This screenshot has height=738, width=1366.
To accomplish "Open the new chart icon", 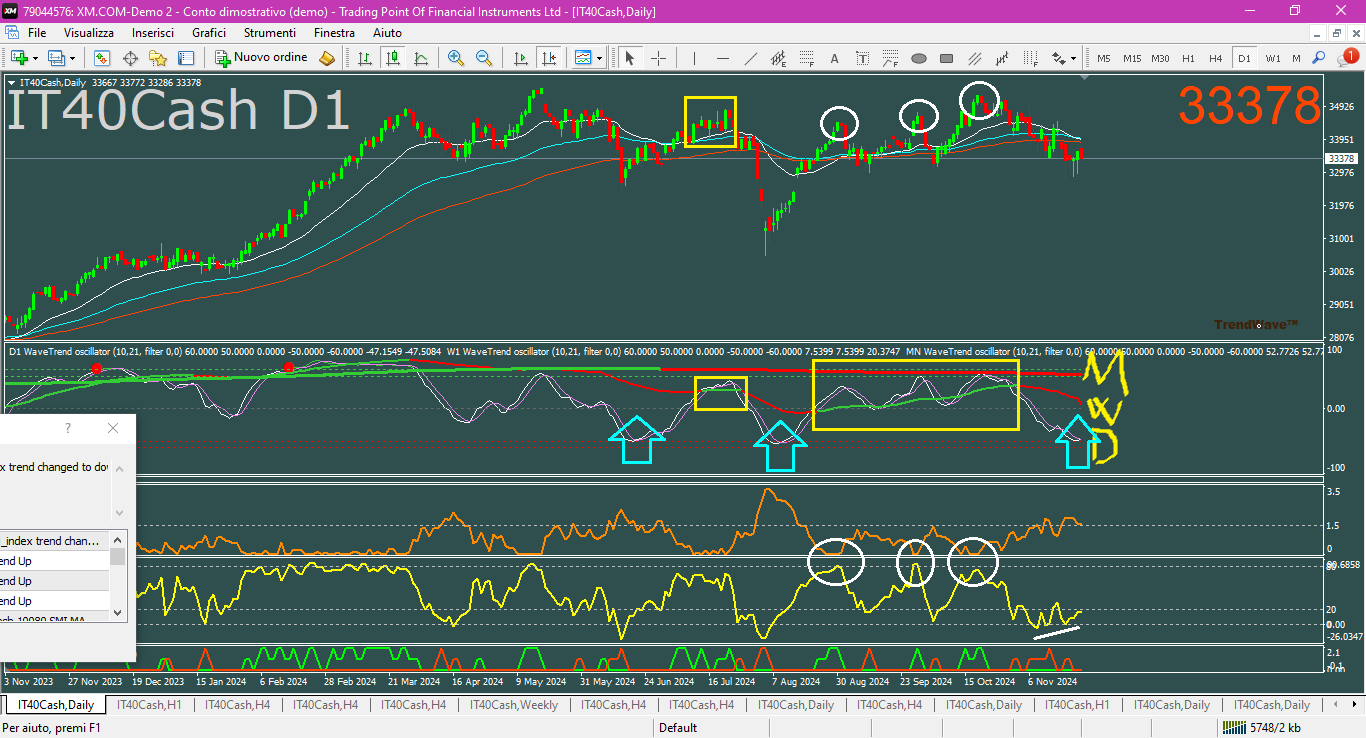I will point(19,58).
